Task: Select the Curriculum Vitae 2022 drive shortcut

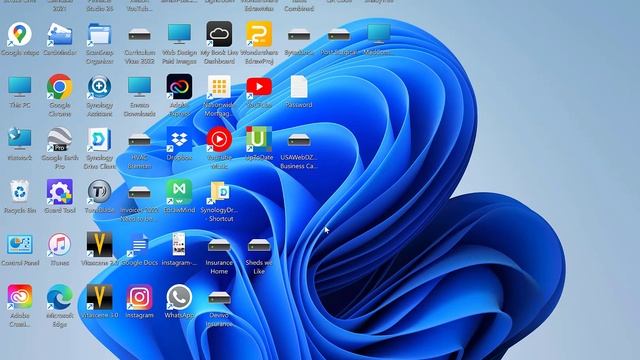Action: pos(139,35)
